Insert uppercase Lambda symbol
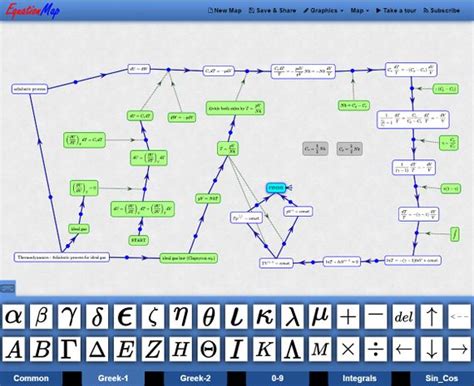 292,349
